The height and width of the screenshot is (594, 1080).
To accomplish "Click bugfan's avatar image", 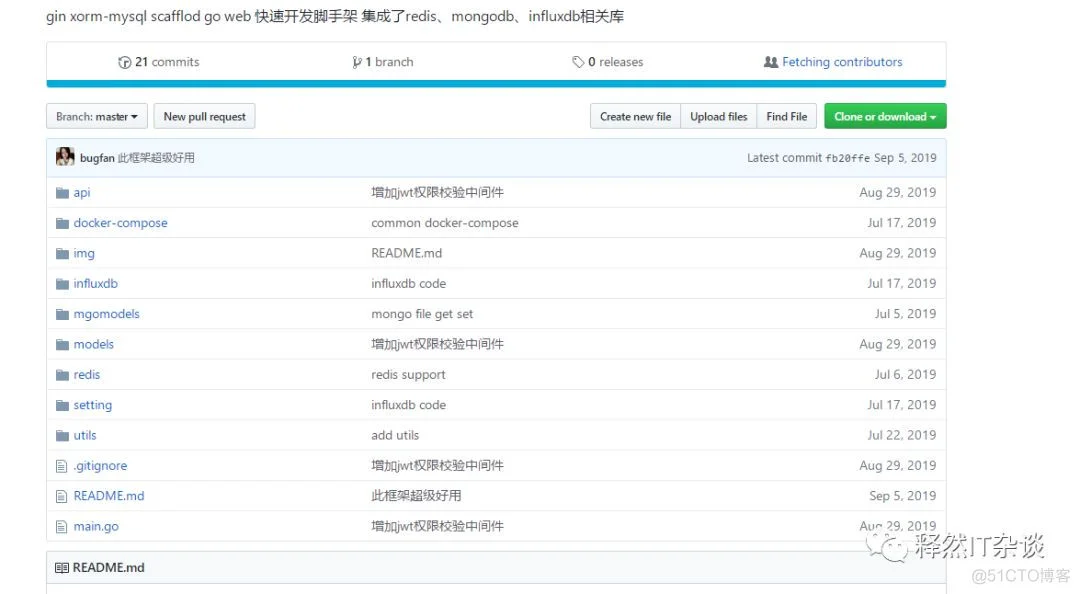I will (x=65, y=157).
